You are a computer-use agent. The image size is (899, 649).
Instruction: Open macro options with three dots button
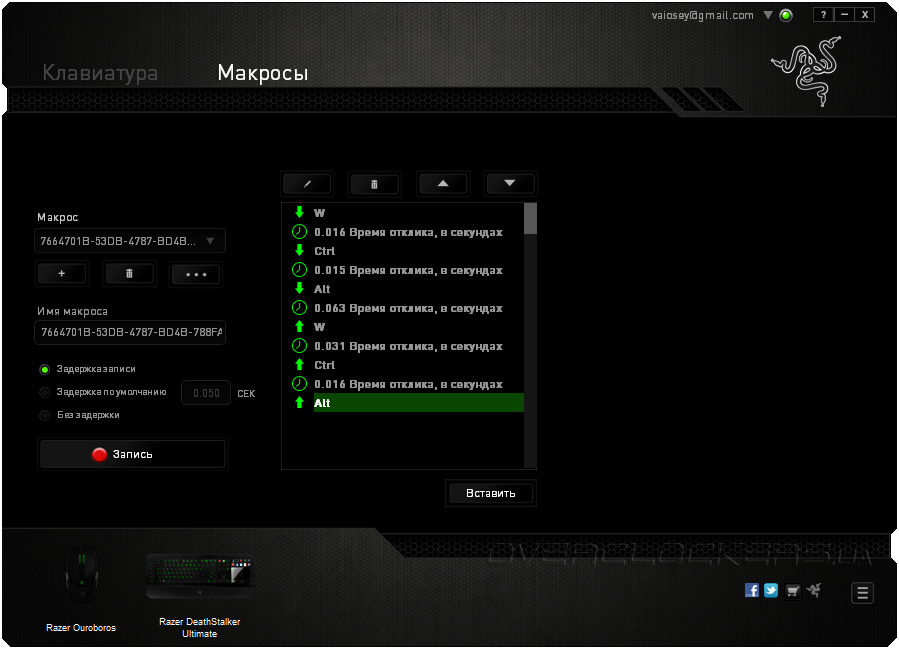[x=196, y=274]
